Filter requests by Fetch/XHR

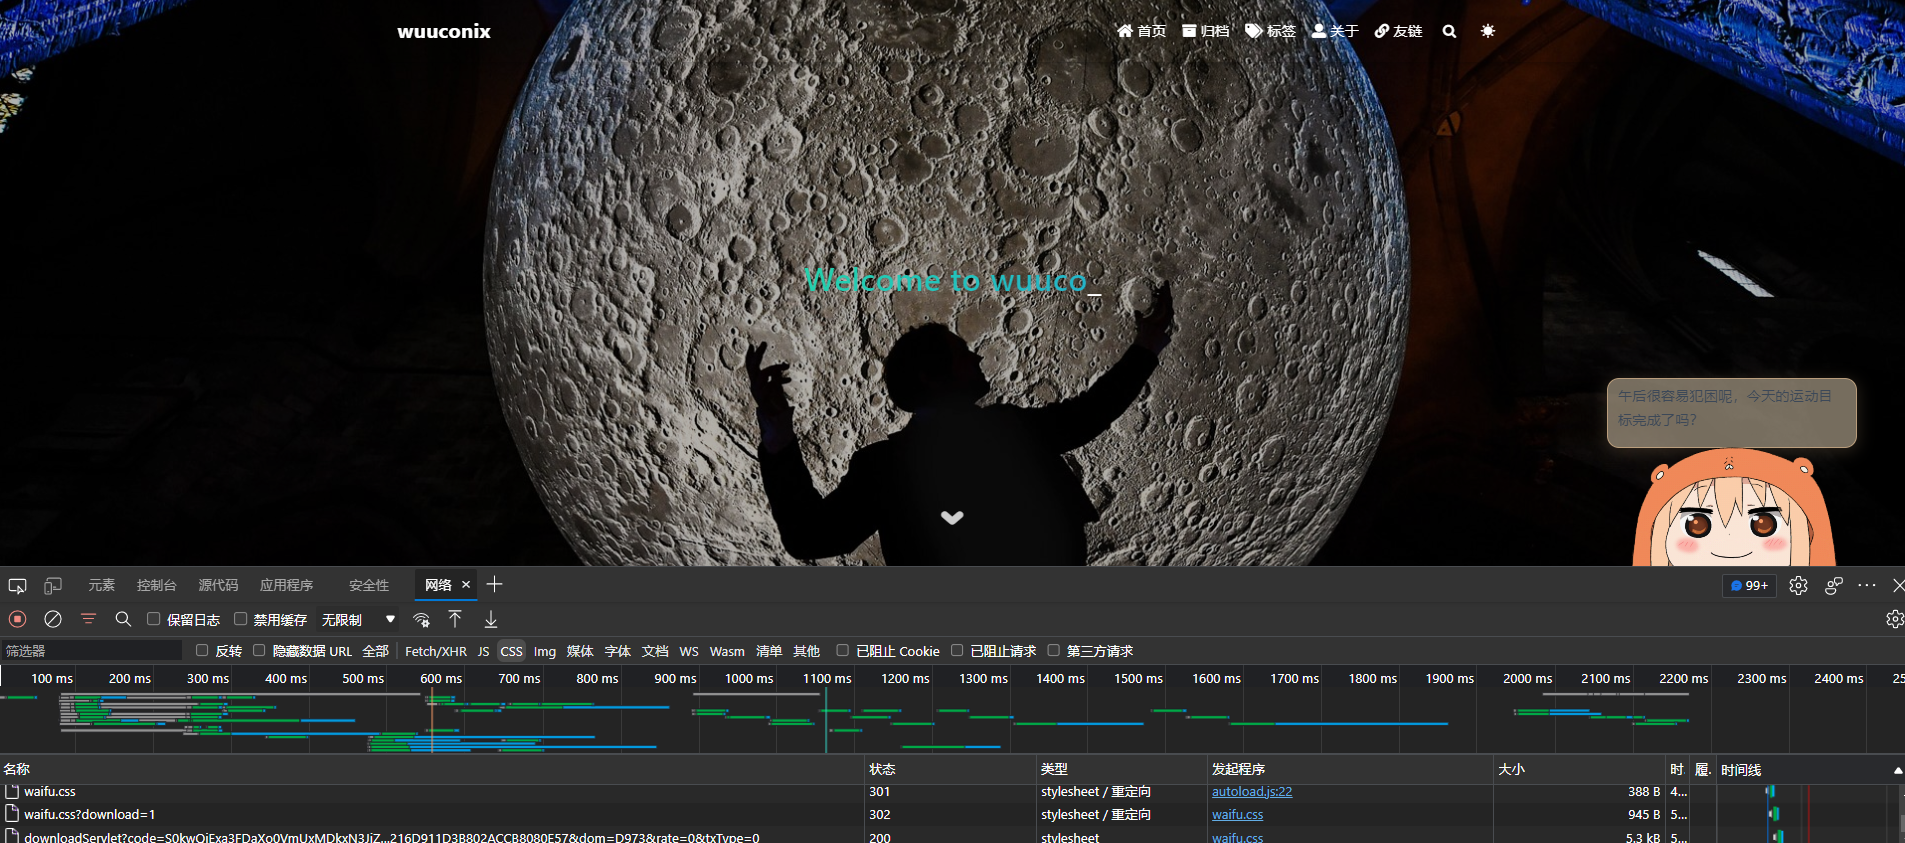point(436,651)
